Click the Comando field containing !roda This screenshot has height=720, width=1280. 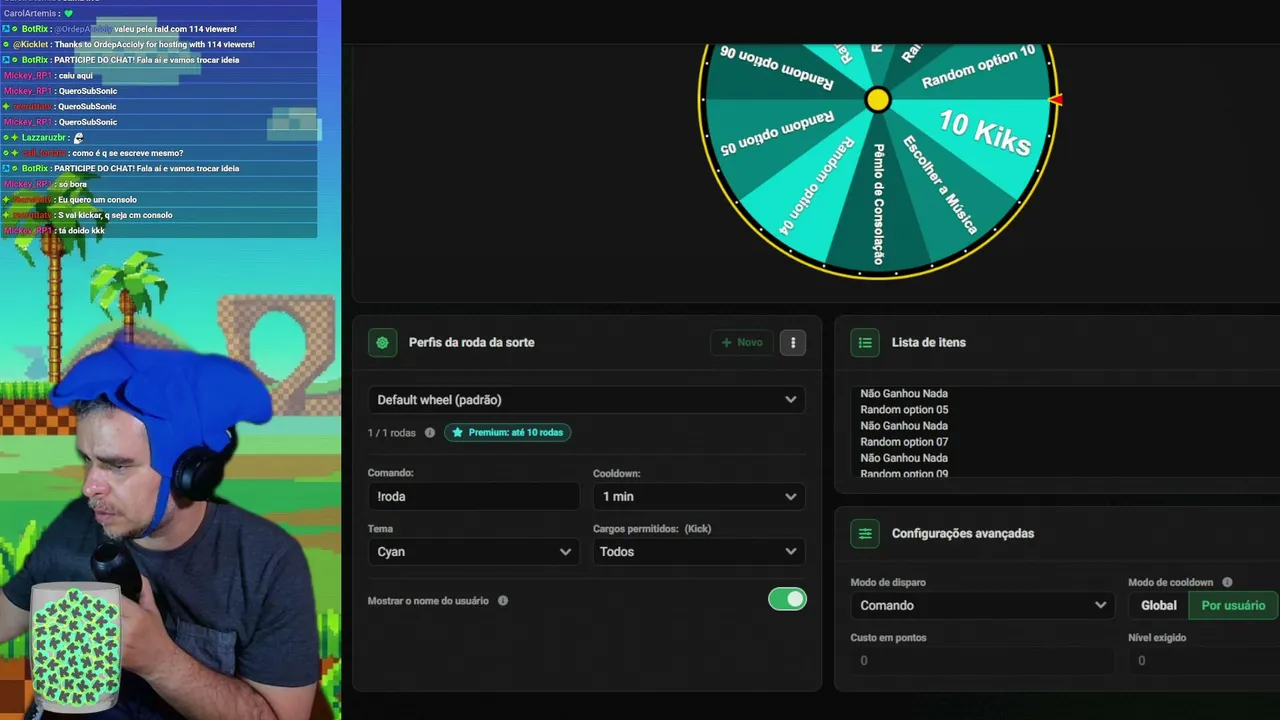pos(473,496)
